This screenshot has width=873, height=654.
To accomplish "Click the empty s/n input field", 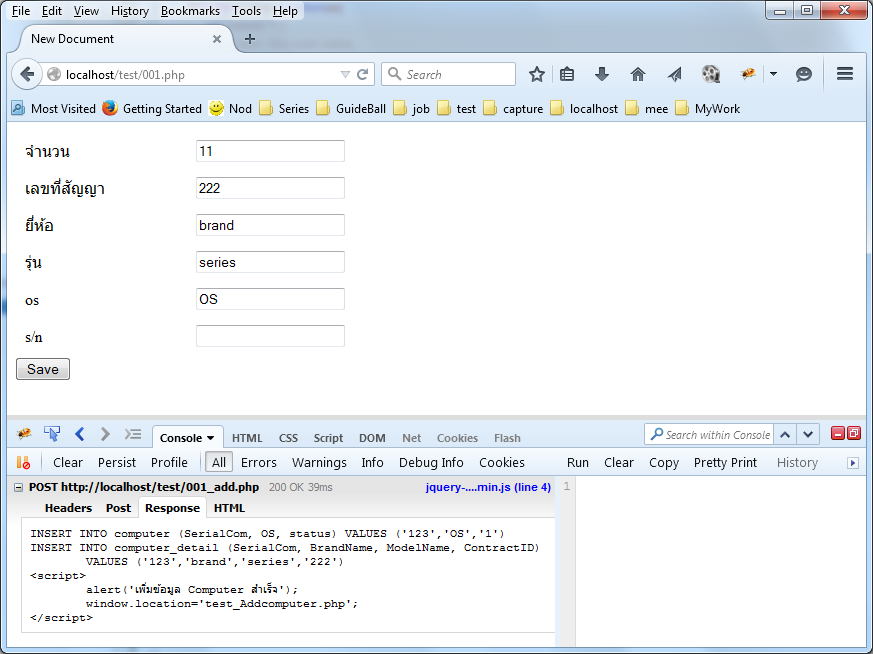I will tap(270, 336).
